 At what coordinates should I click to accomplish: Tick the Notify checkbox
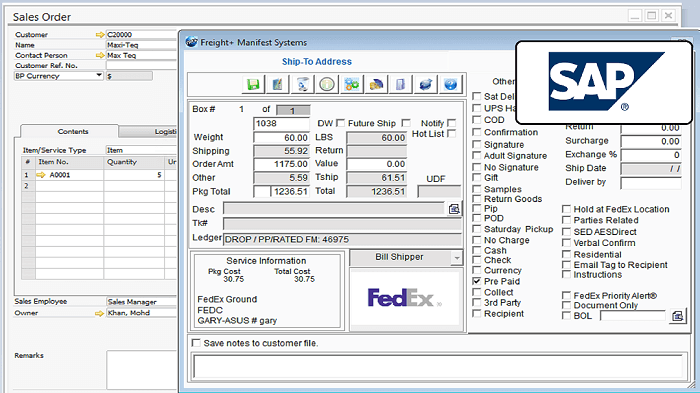click(451, 123)
